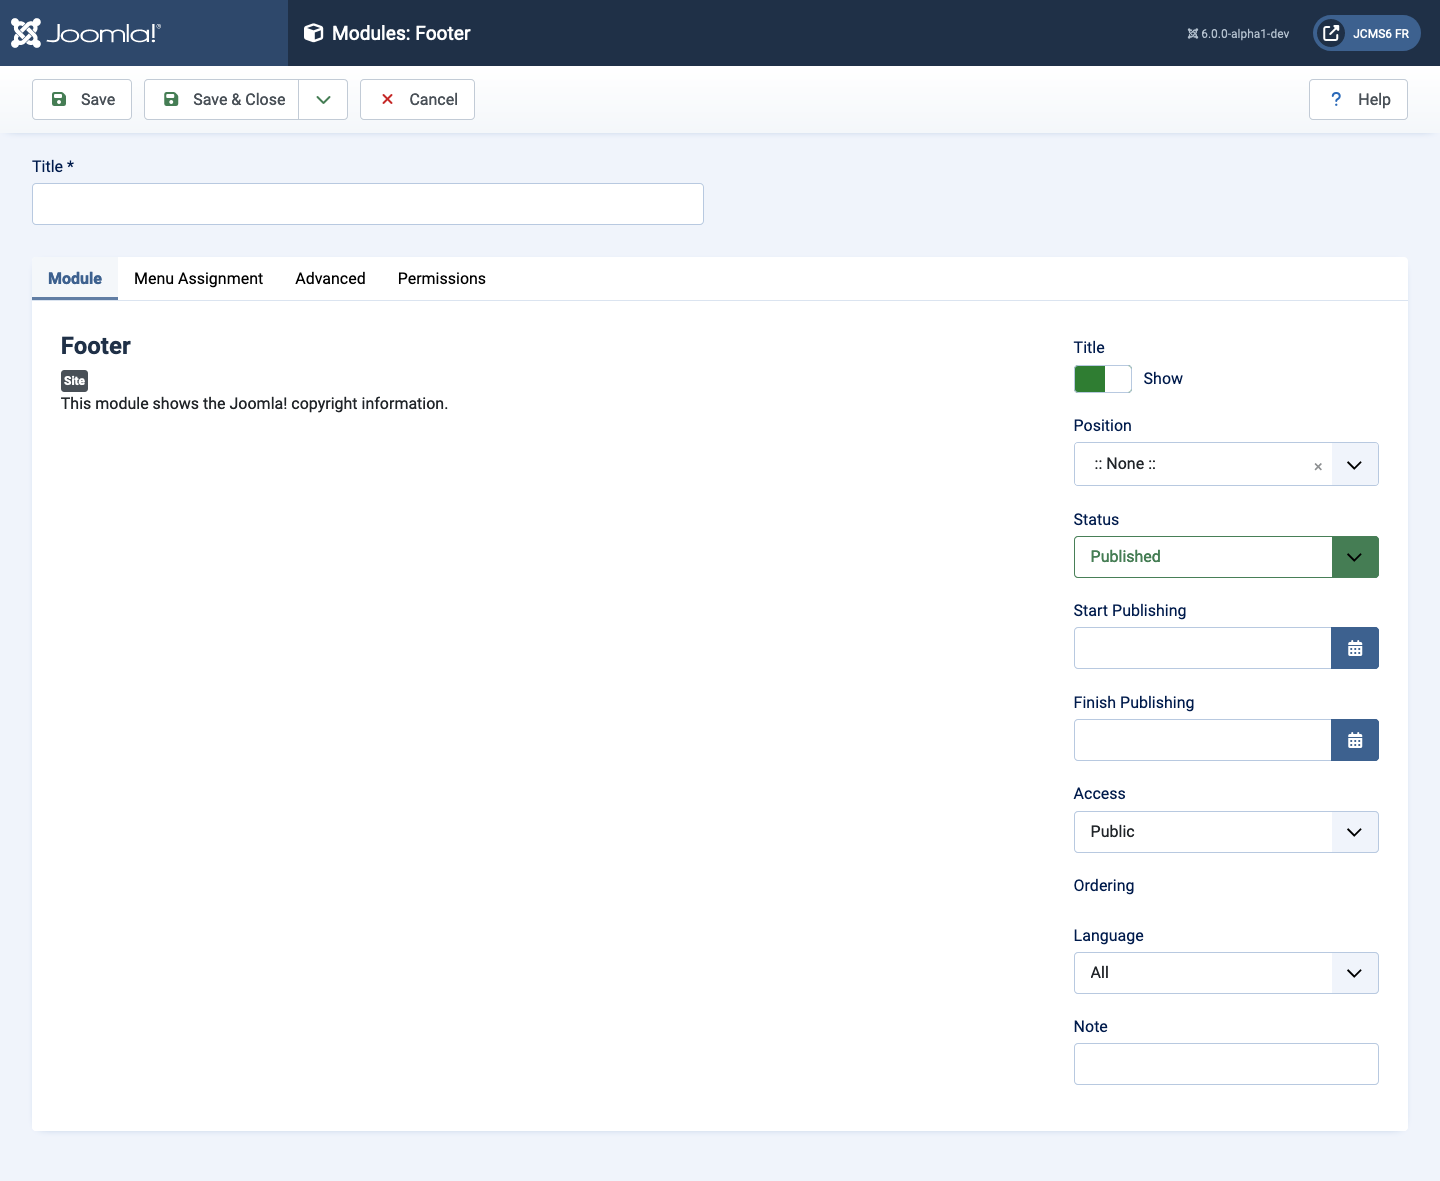1440x1181 pixels.
Task: Click the Note input field
Action: click(x=1226, y=1064)
